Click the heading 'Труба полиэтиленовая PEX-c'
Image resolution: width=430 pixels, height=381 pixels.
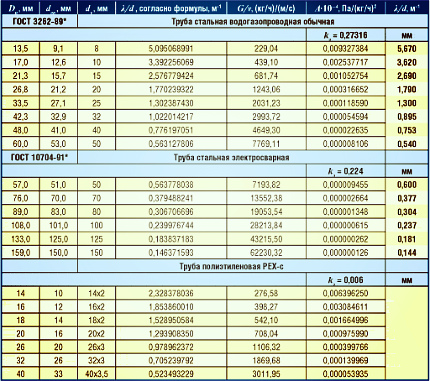231,266
